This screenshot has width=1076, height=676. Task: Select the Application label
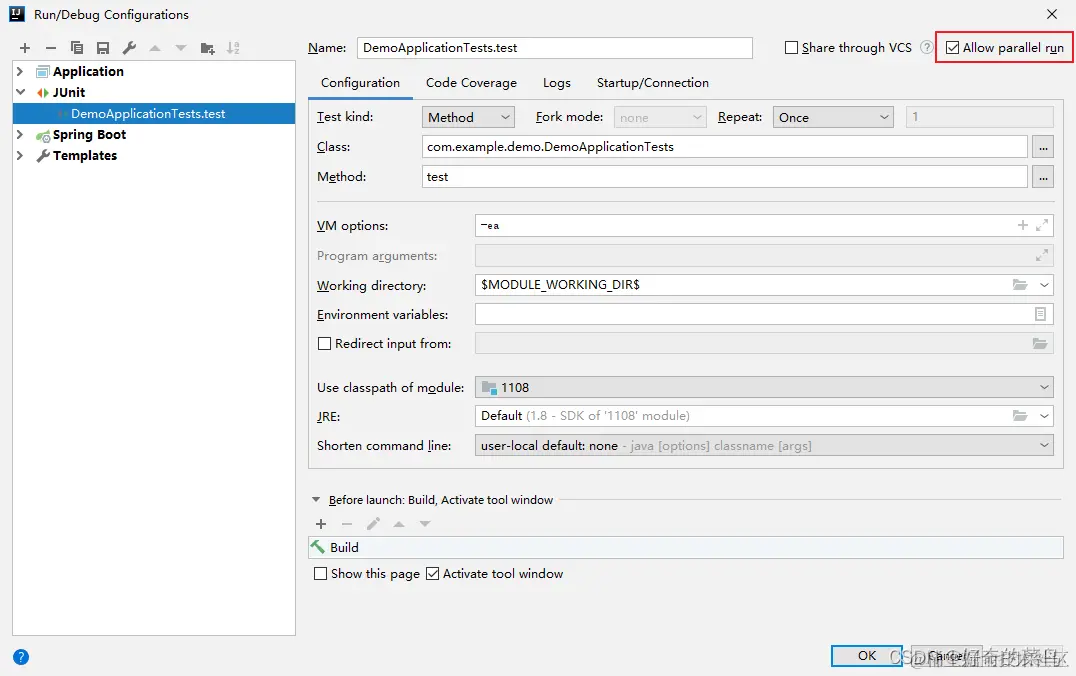tap(89, 71)
